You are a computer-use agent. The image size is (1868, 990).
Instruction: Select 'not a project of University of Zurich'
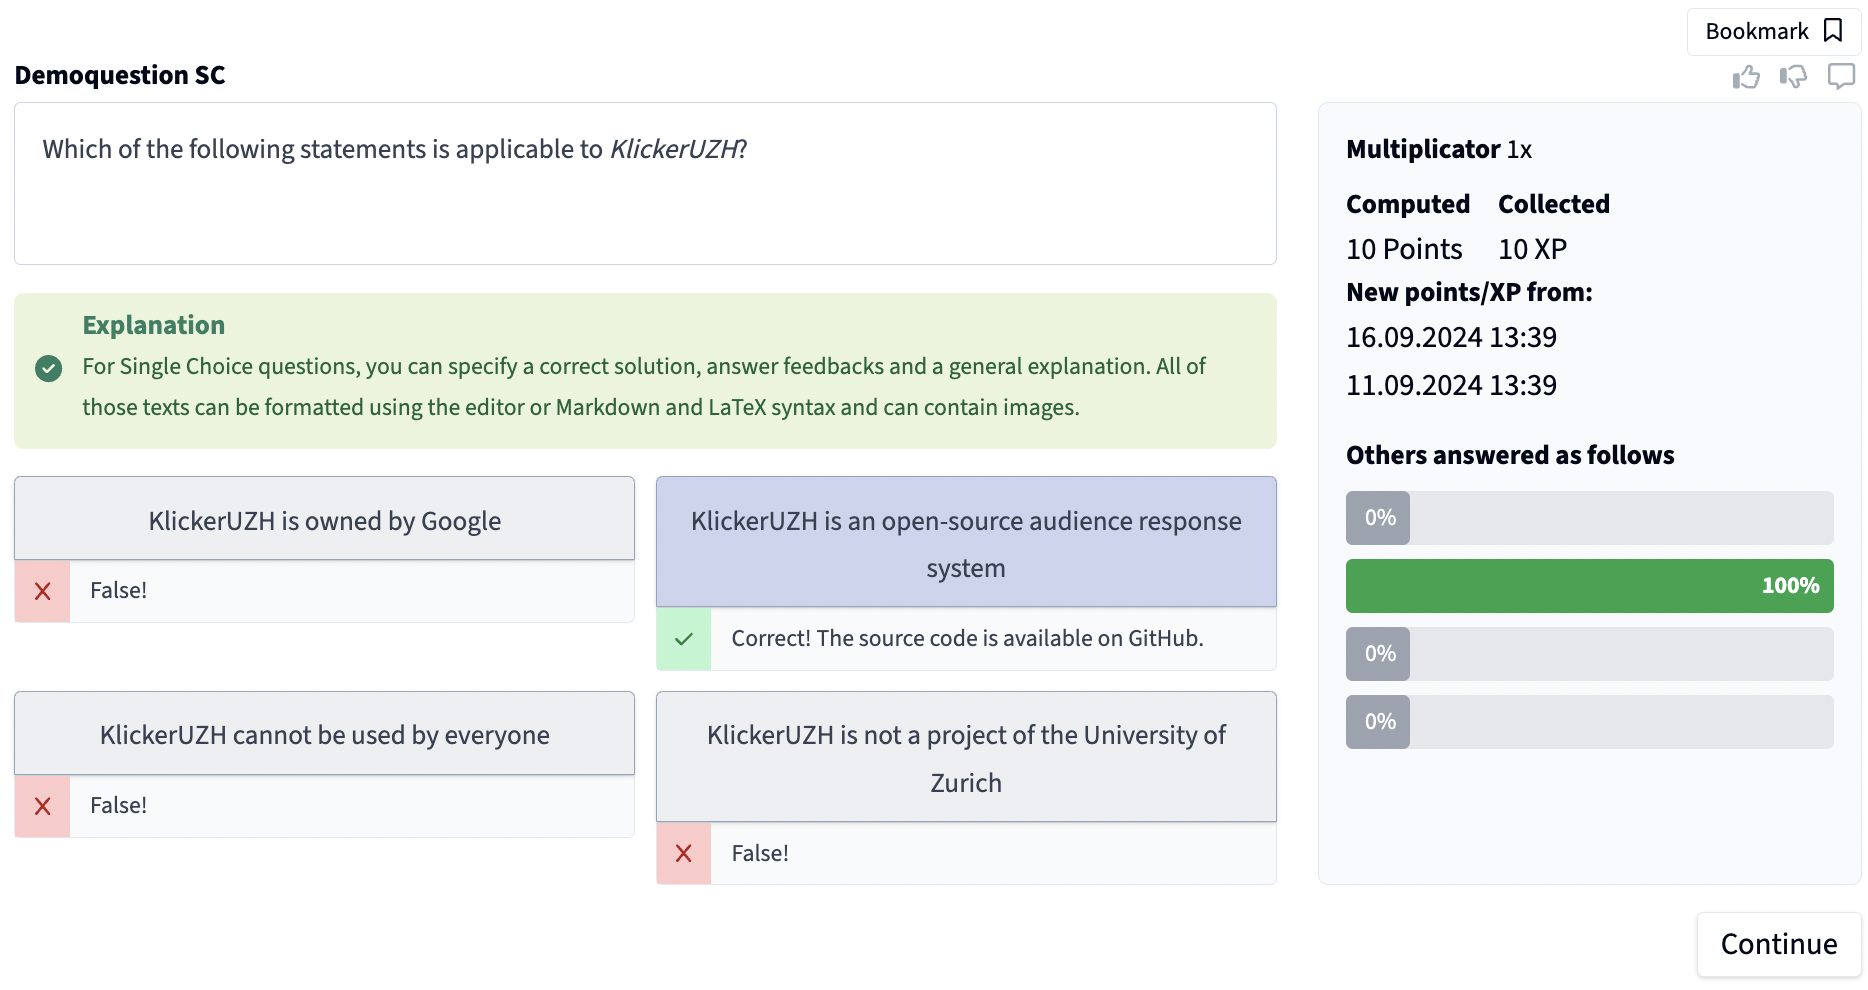pyautogui.click(x=965, y=757)
